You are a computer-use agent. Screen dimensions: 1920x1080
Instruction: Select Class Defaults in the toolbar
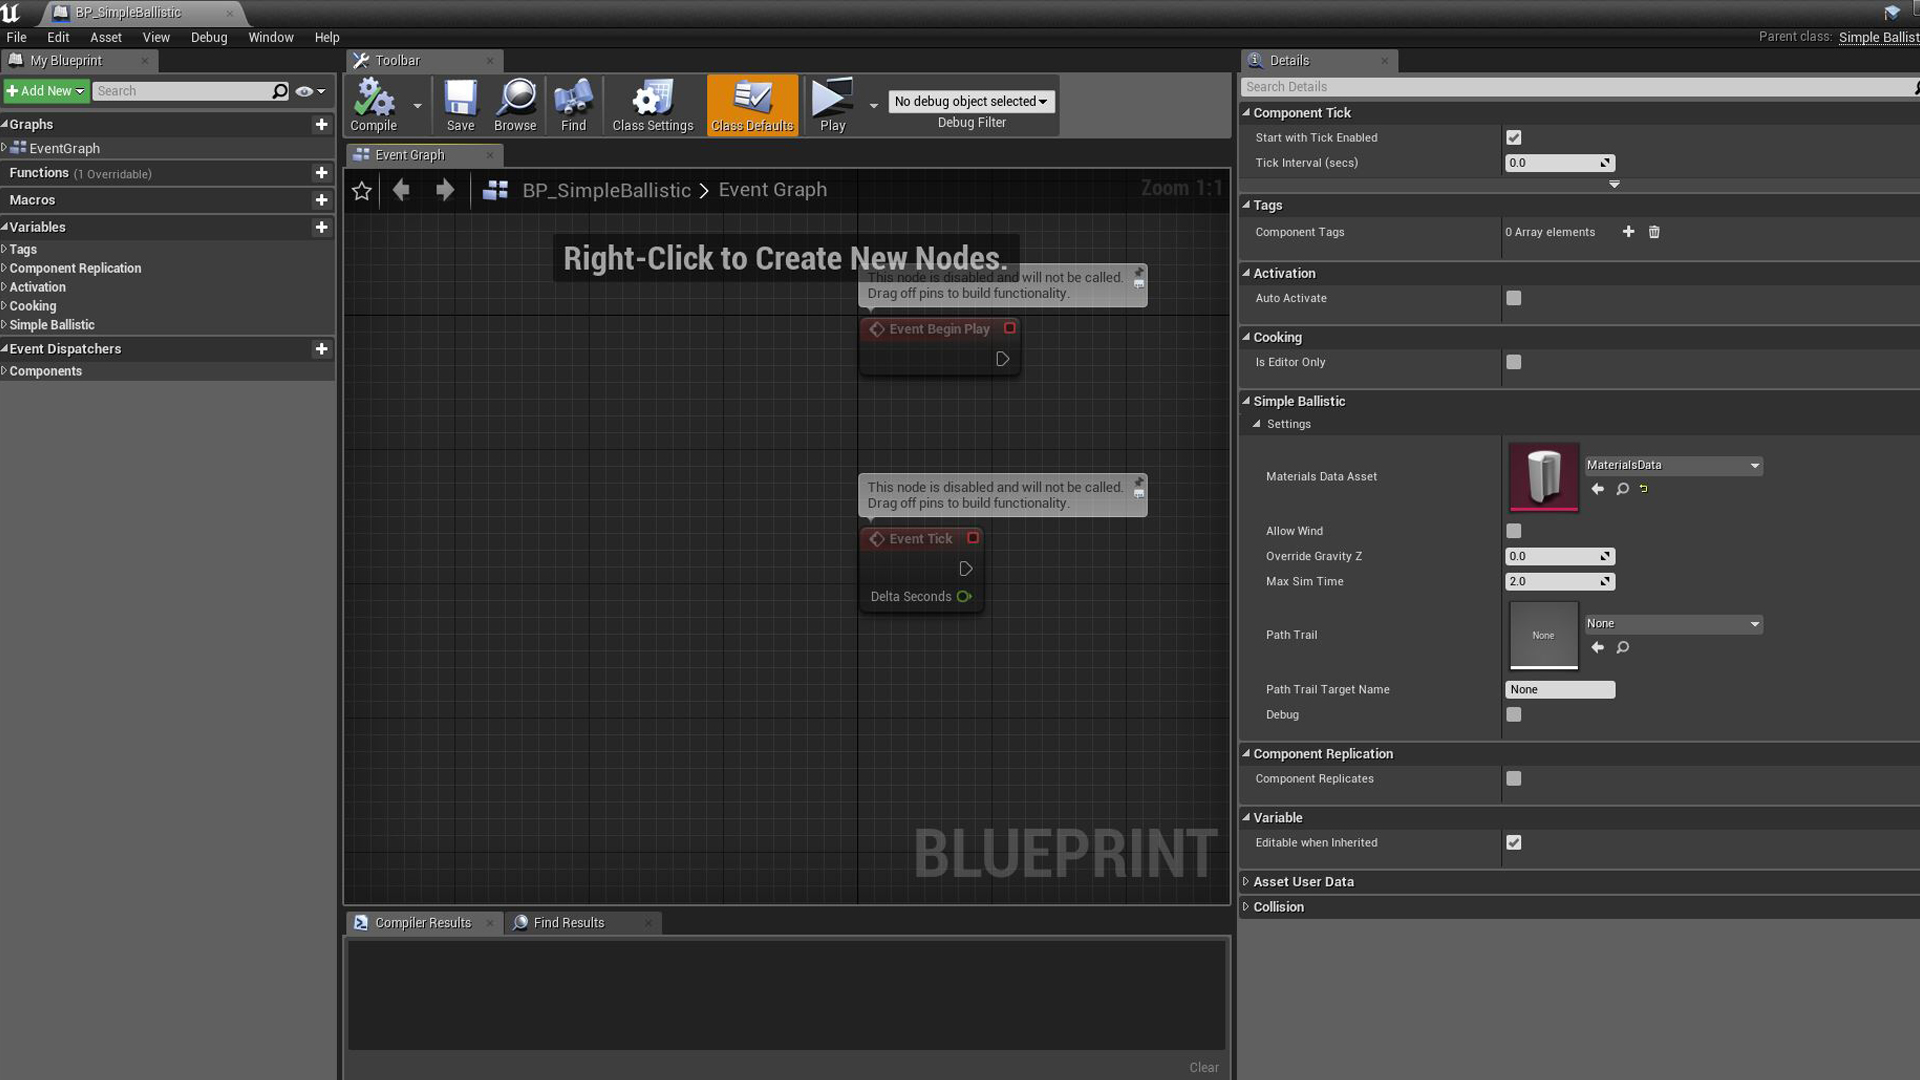tap(751, 103)
